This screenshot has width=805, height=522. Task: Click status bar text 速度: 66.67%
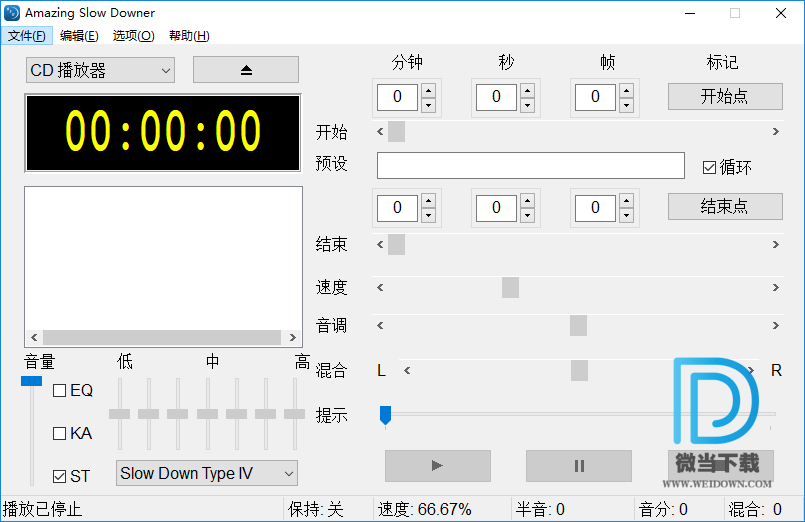point(425,509)
